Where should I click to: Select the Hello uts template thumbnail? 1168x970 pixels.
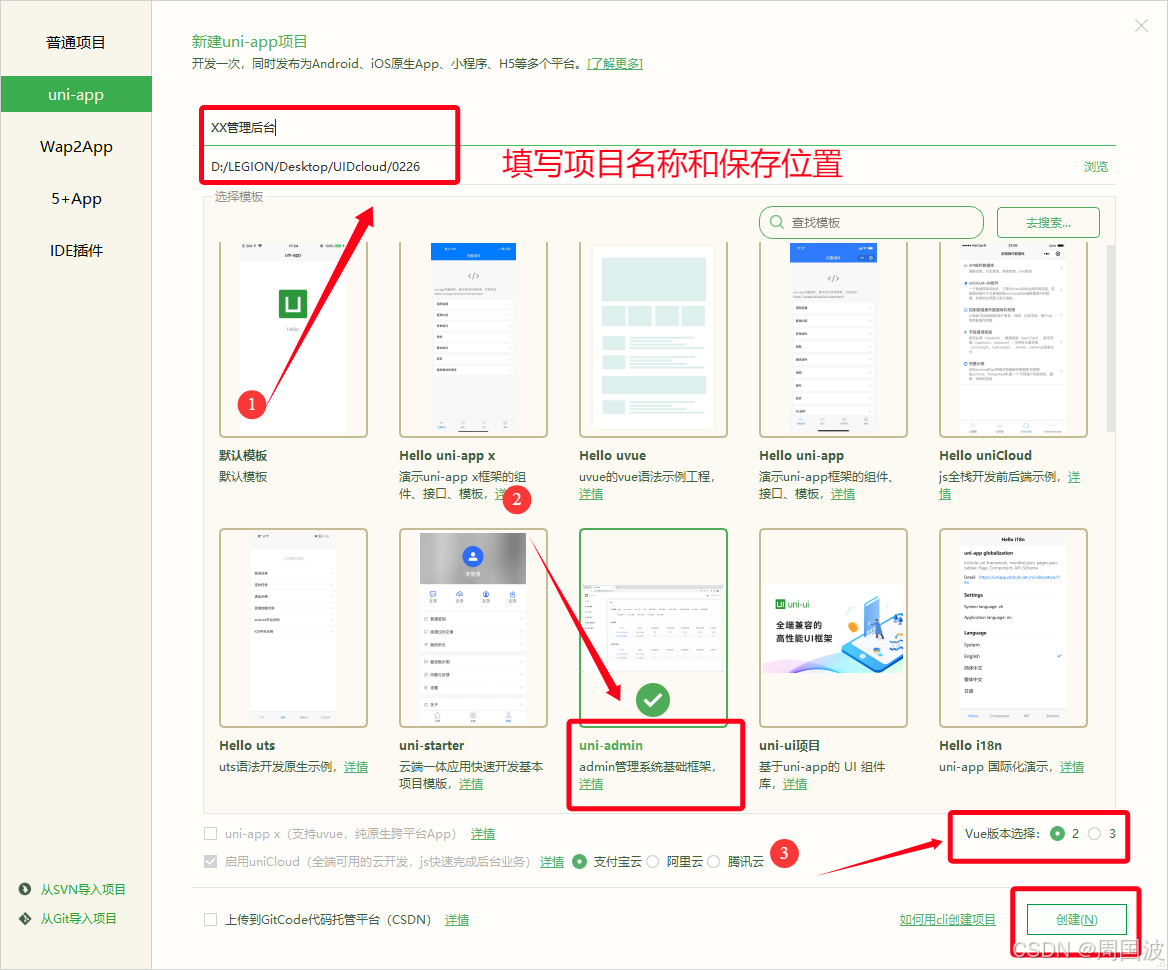293,628
